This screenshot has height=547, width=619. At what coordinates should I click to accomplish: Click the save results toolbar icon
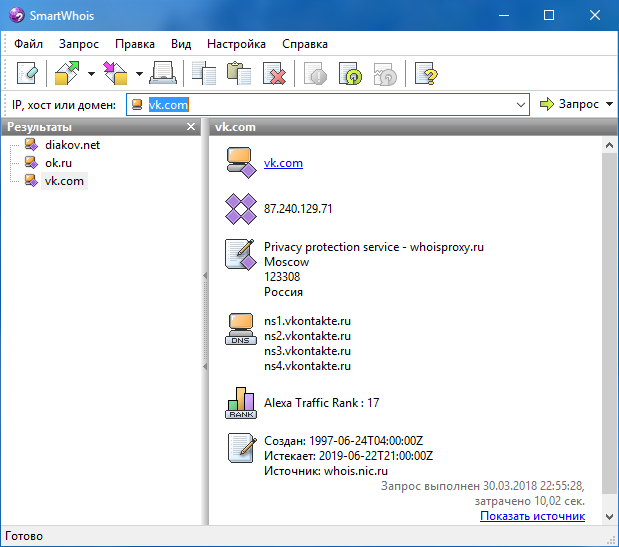point(117,74)
